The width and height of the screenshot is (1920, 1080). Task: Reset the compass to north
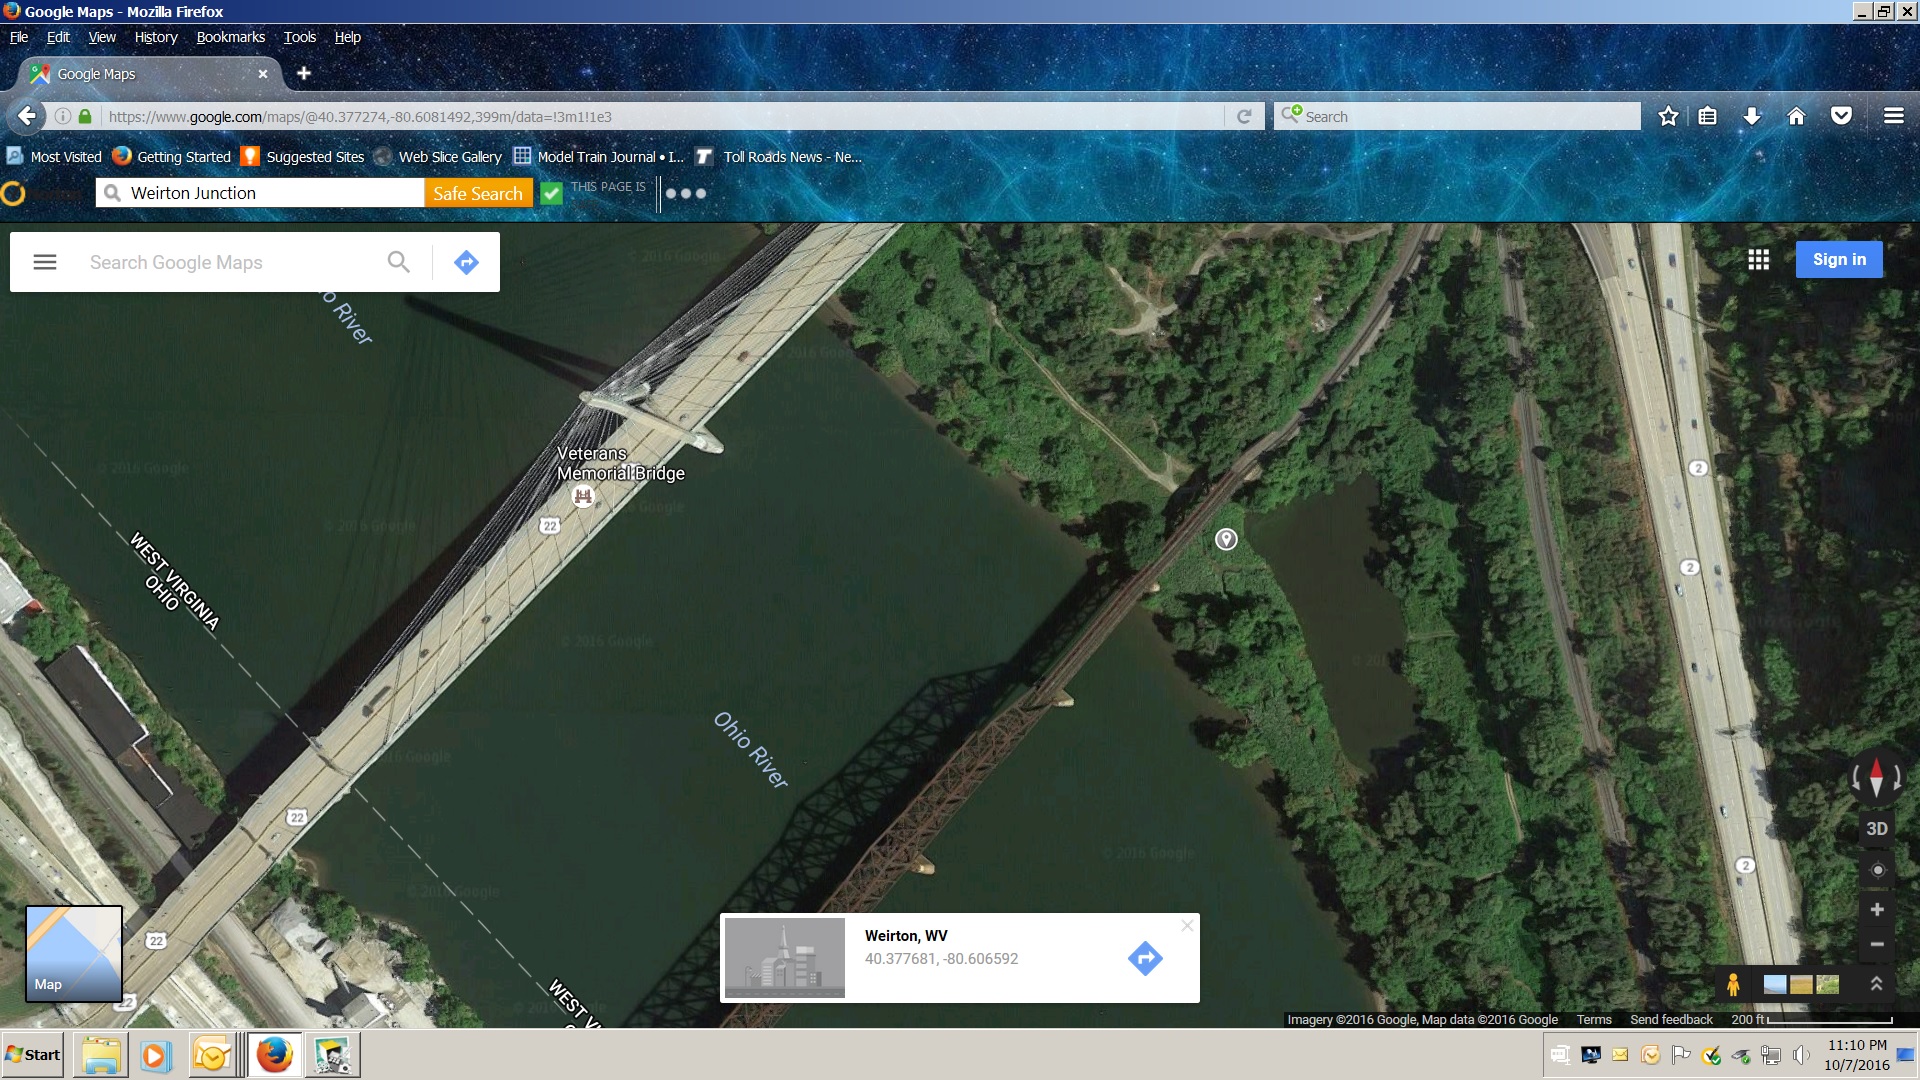pyautogui.click(x=1876, y=777)
